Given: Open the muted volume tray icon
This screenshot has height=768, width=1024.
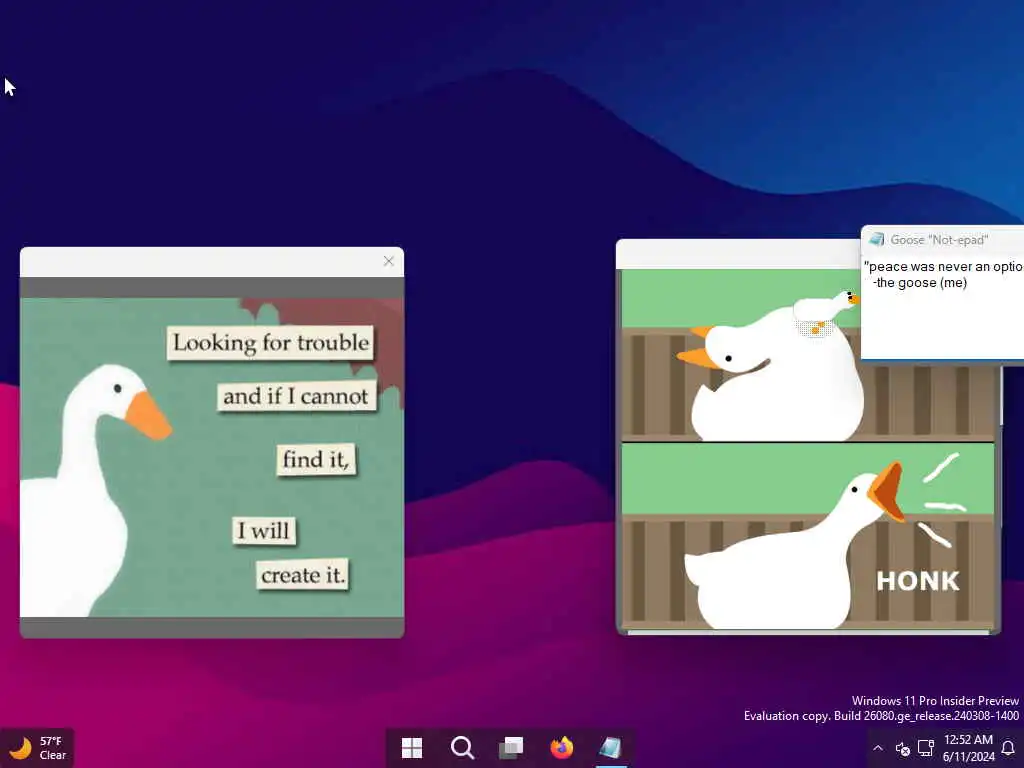Looking at the screenshot, I should click(x=903, y=748).
